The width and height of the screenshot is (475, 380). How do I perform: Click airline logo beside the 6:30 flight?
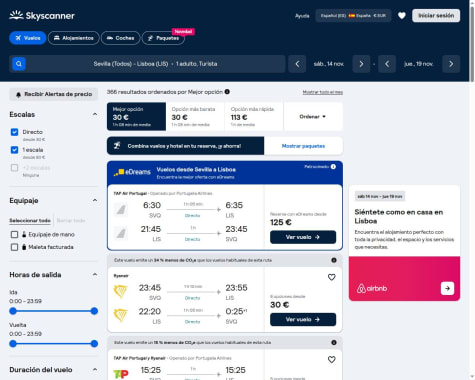(120, 210)
